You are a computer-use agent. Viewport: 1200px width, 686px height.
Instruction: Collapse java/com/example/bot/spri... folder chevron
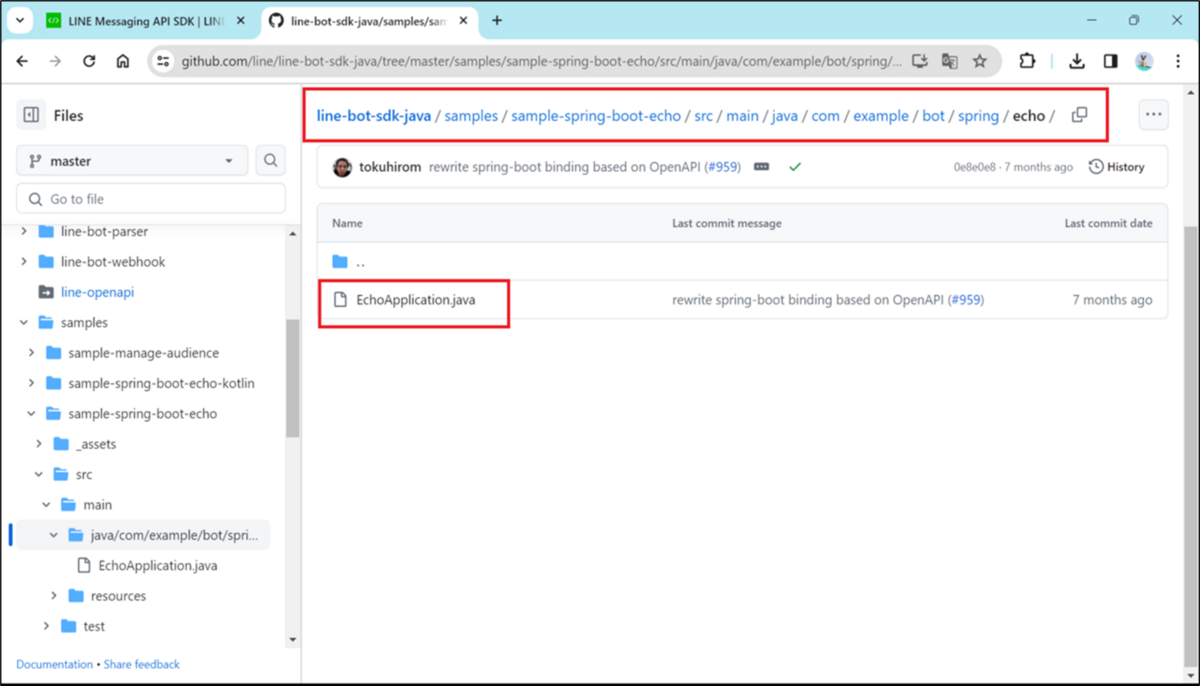[54, 535]
